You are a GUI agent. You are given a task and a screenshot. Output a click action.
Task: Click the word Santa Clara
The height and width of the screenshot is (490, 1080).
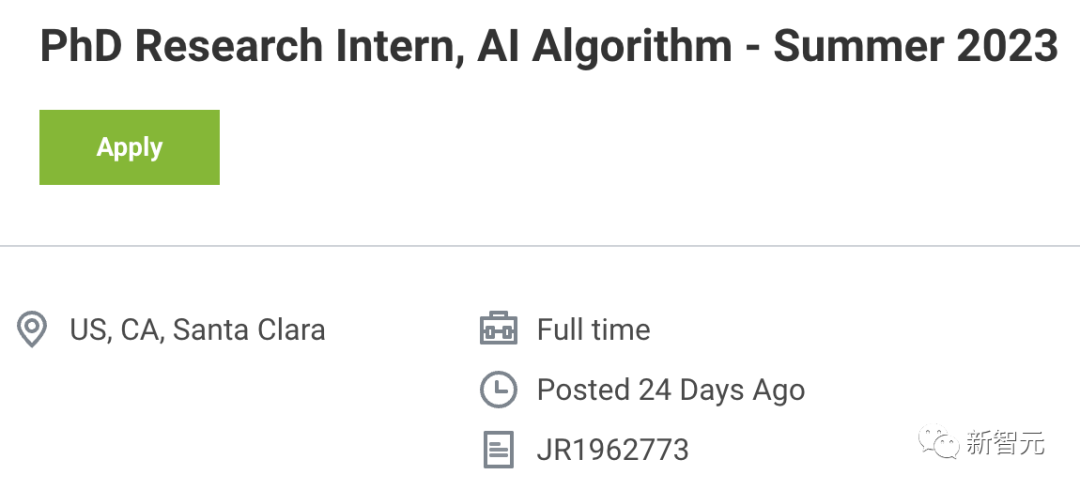[x=249, y=329]
